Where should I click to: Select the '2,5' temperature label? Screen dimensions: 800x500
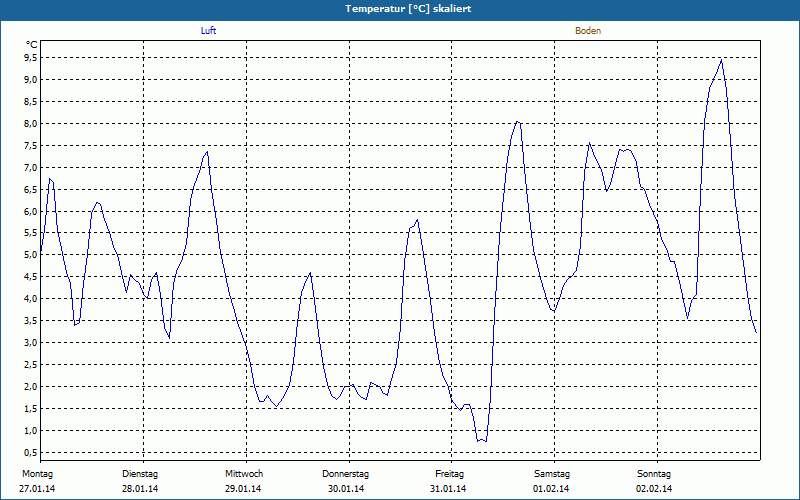click(30, 364)
